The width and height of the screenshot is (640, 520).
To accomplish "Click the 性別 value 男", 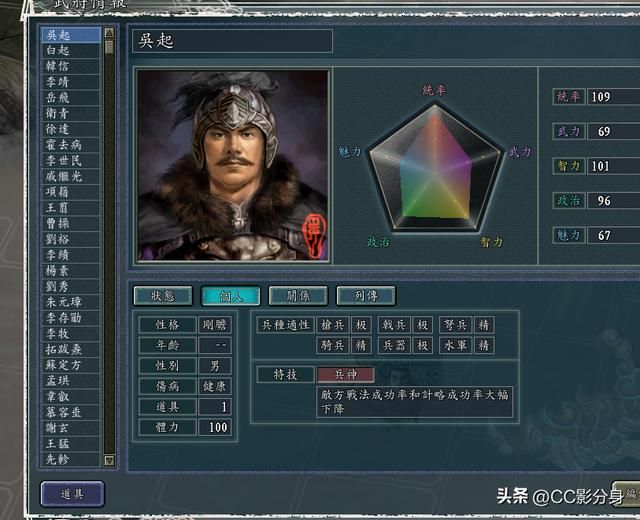I will (215, 366).
